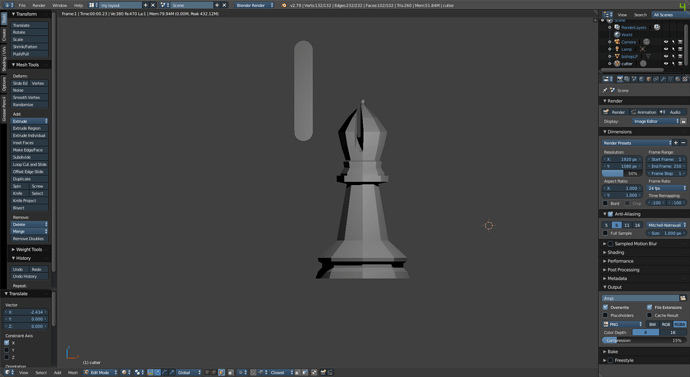Click the Subdivide button
This screenshot has width=690, height=377.
tap(29, 157)
